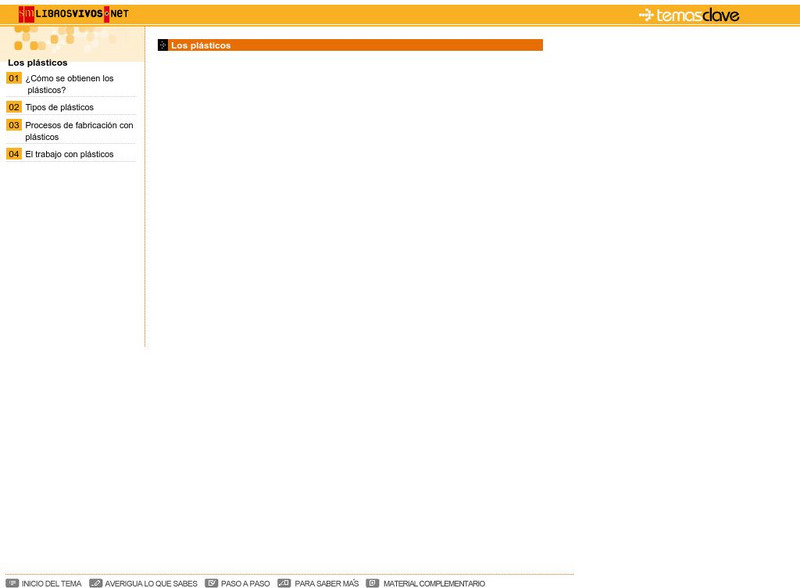This screenshot has height=588, width=800.
Task: Open PARA SABER MÁS
Action: point(327,583)
